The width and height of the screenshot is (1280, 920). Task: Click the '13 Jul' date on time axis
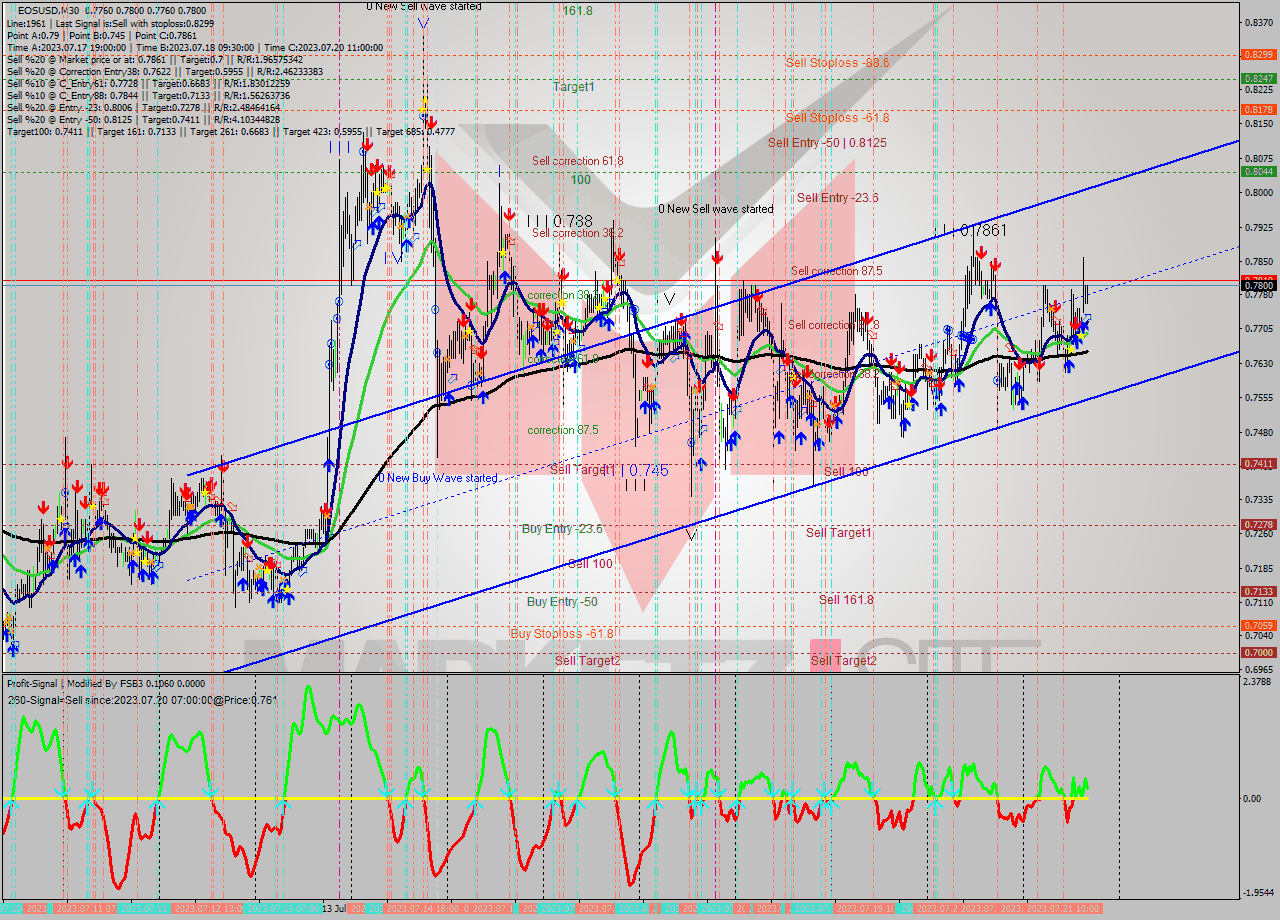[x=335, y=909]
